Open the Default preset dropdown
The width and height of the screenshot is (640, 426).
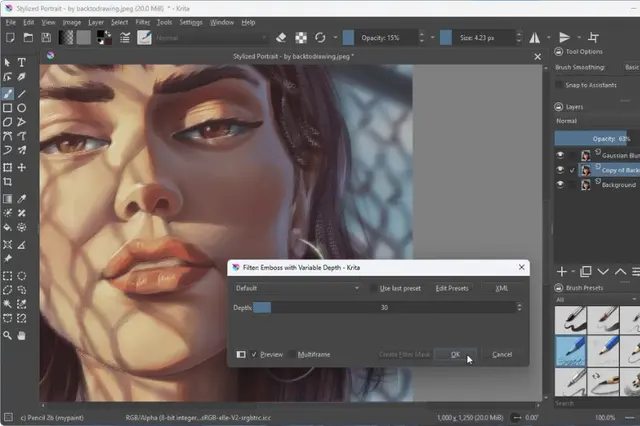tap(297, 288)
